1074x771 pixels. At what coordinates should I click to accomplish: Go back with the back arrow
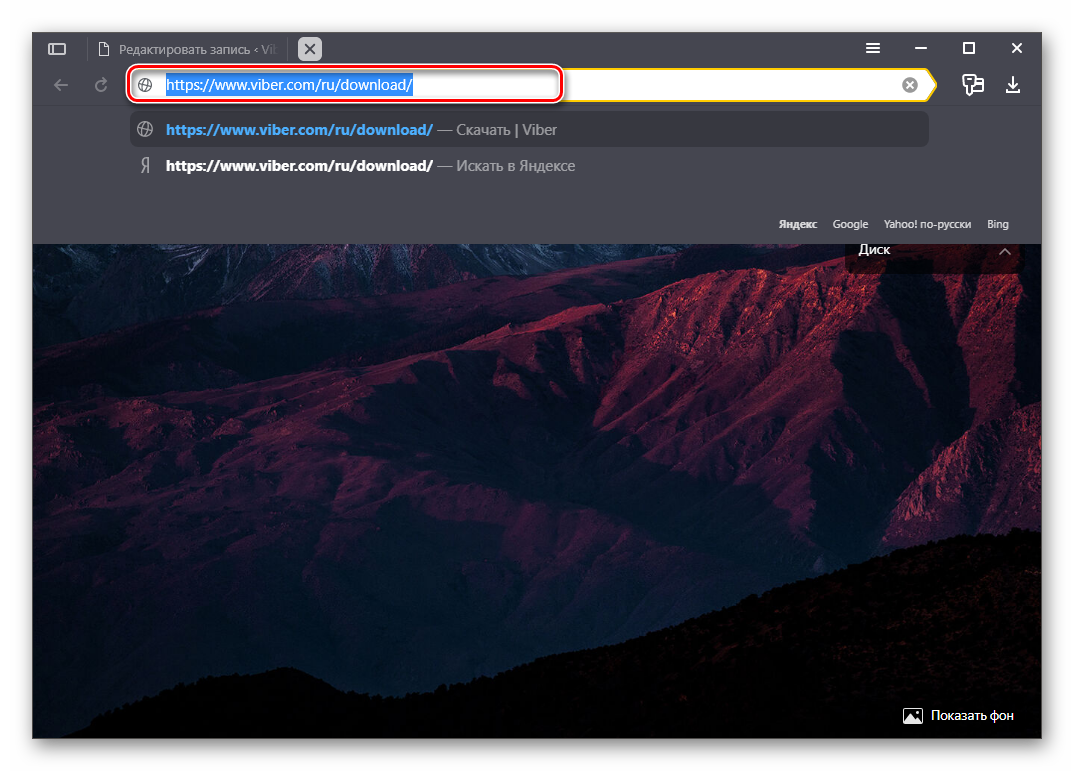(61, 85)
